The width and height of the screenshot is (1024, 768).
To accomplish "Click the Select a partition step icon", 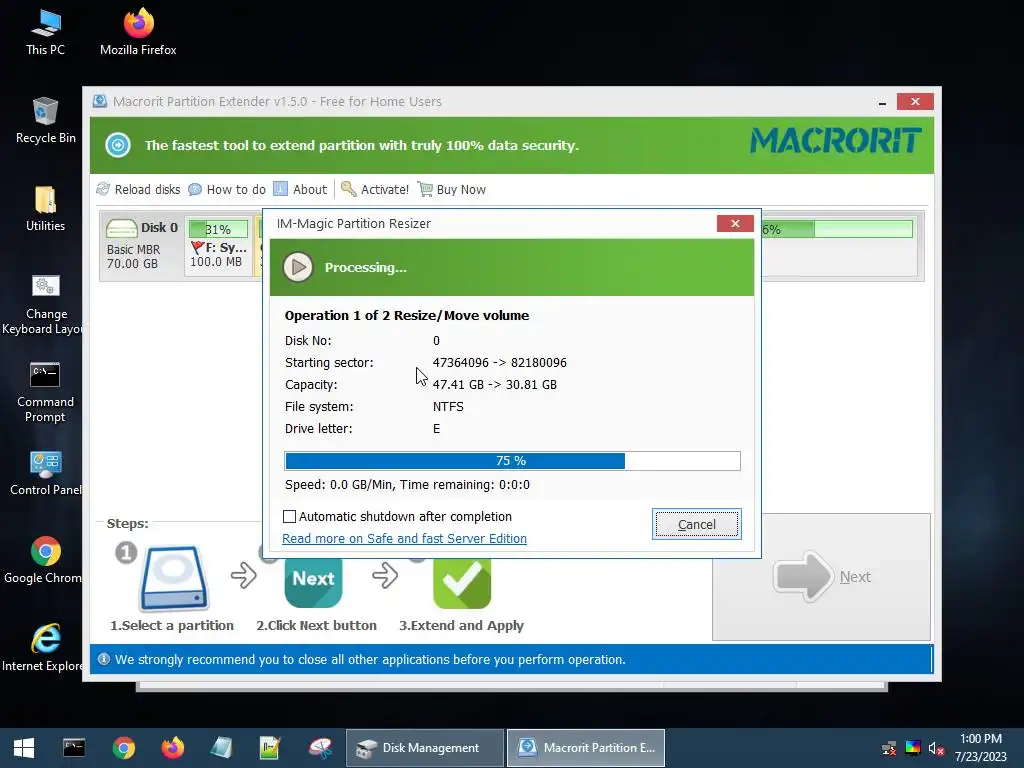I will (x=174, y=578).
